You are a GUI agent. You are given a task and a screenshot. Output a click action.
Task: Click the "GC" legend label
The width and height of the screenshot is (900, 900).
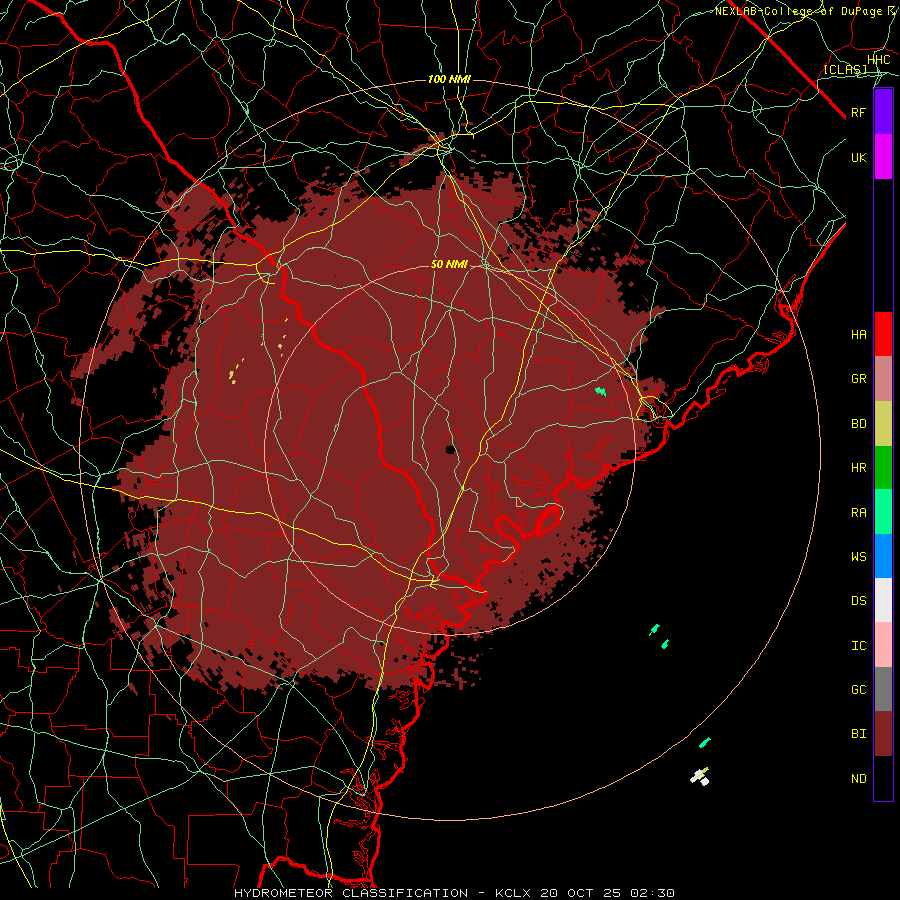pos(858,689)
